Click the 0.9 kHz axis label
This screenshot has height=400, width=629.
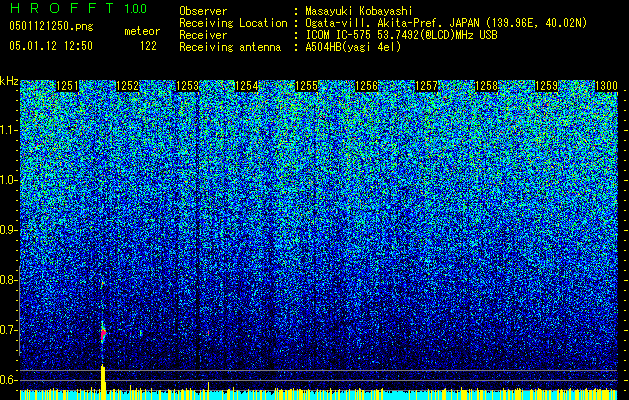[8, 230]
